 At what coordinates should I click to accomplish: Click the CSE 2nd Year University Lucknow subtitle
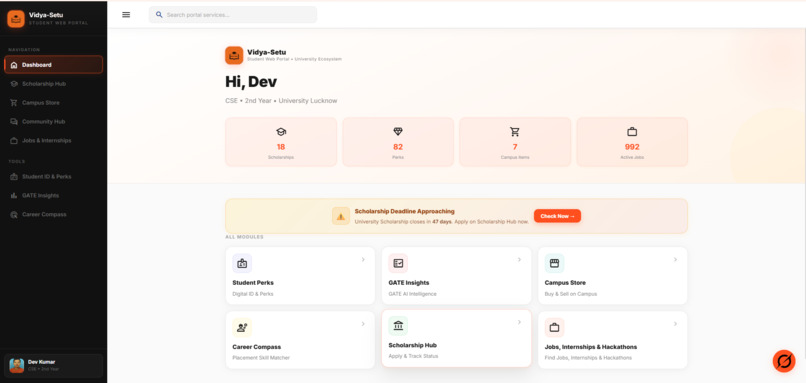tap(281, 101)
